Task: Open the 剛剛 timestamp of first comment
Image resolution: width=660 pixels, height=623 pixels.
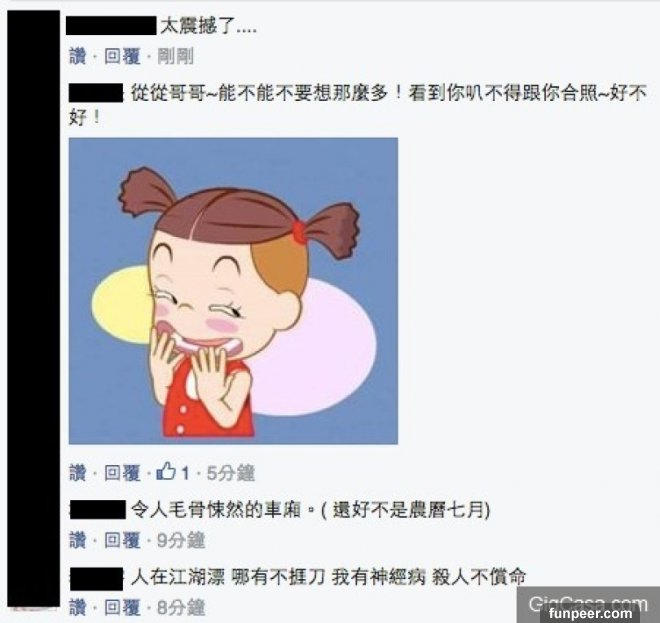Action: tap(176, 56)
